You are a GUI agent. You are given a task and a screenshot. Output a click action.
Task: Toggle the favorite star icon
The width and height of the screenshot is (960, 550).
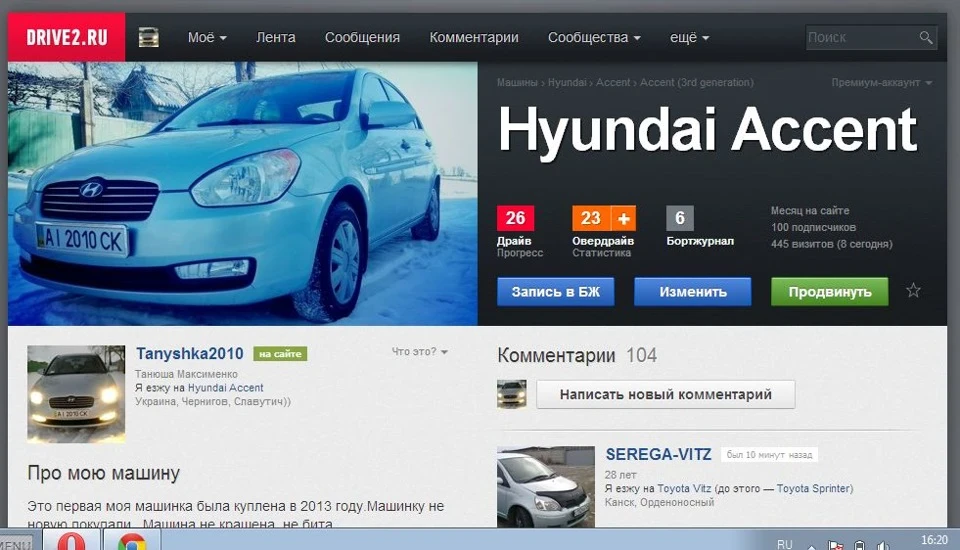click(x=913, y=290)
